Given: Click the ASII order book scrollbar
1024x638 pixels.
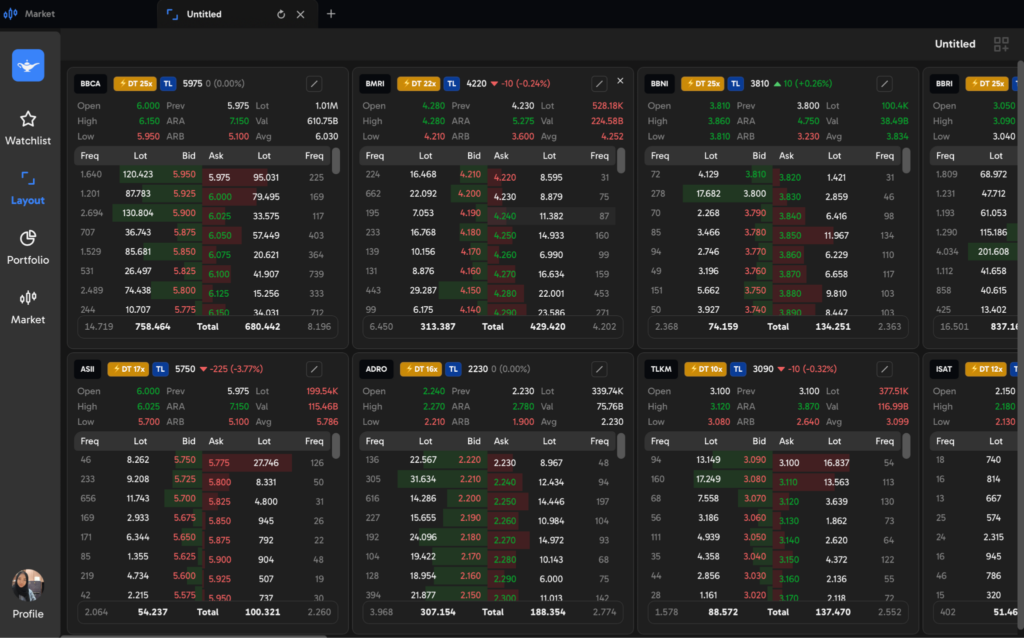Looking at the screenshot, I should (x=336, y=446).
